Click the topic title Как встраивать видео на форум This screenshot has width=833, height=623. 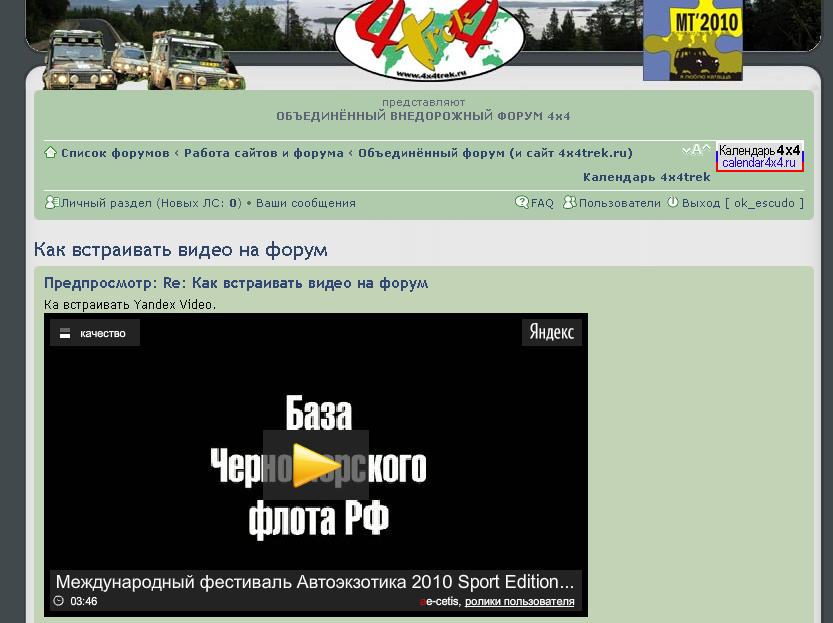[x=180, y=250]
